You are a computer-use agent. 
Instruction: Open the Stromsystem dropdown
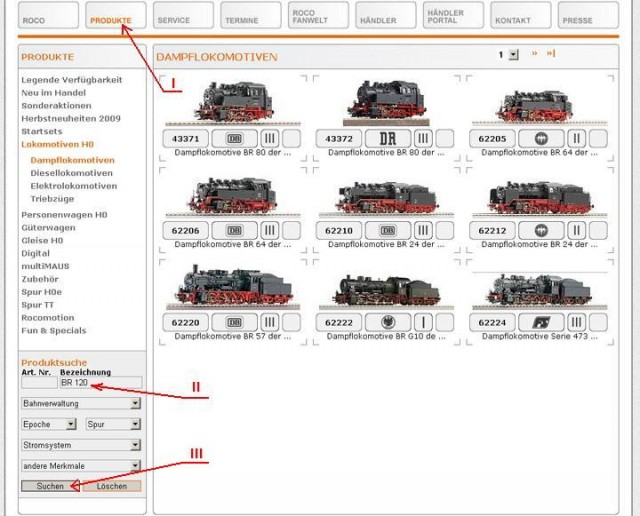coord(81,445)
